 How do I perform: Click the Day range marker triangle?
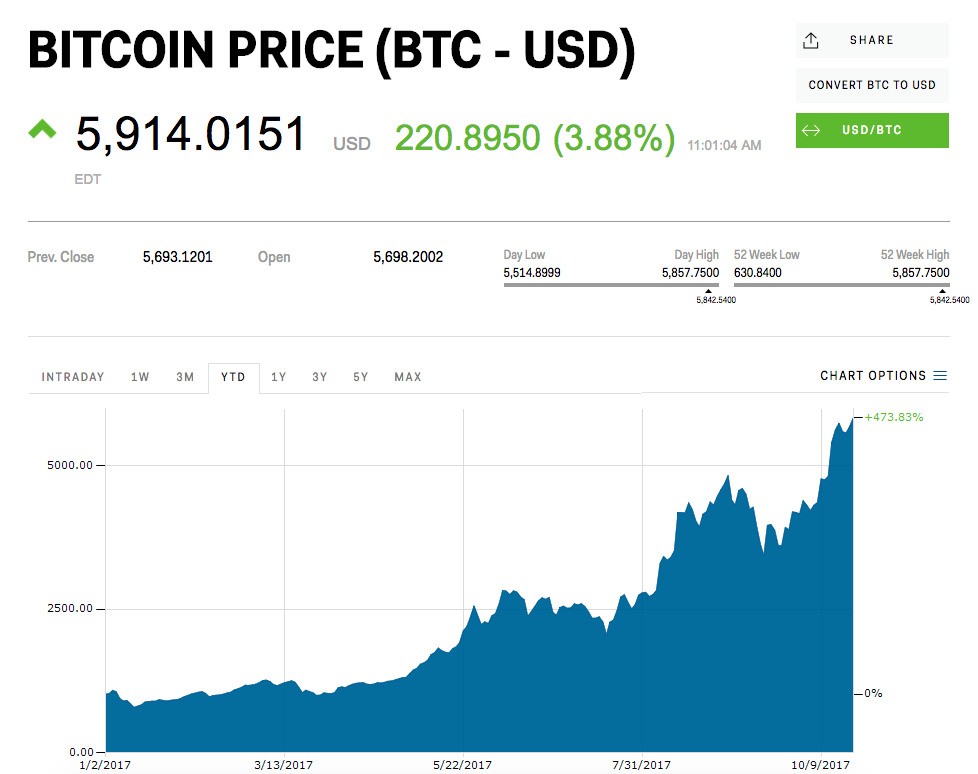coord(708,291)
